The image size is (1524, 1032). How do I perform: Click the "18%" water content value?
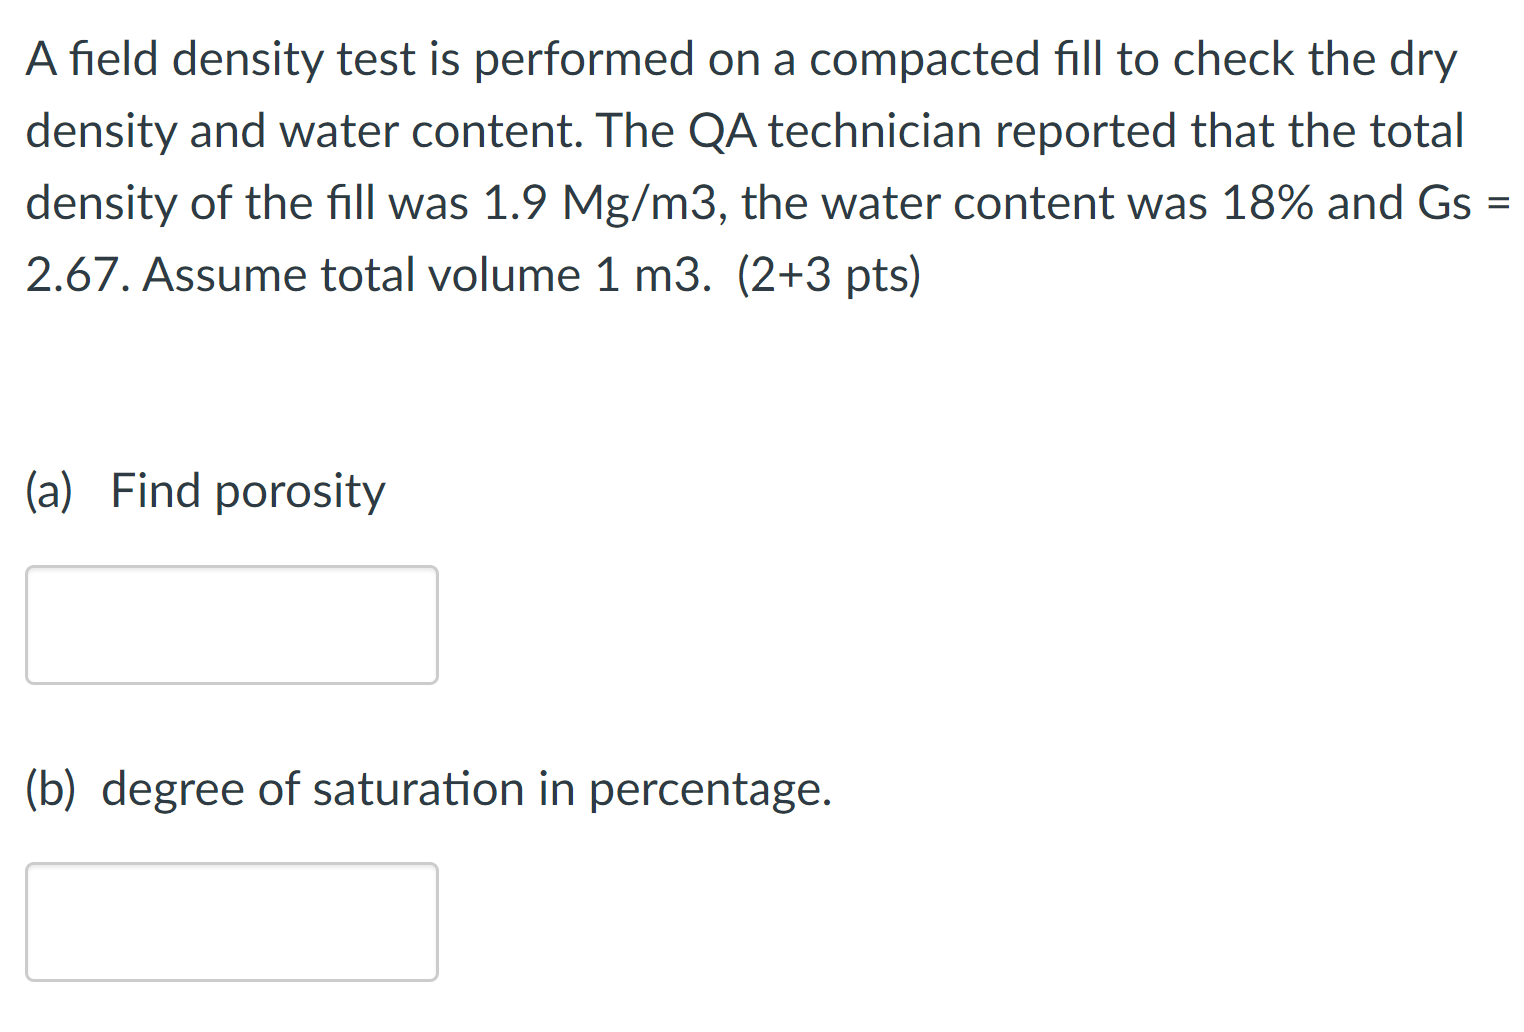point(1267,204)
